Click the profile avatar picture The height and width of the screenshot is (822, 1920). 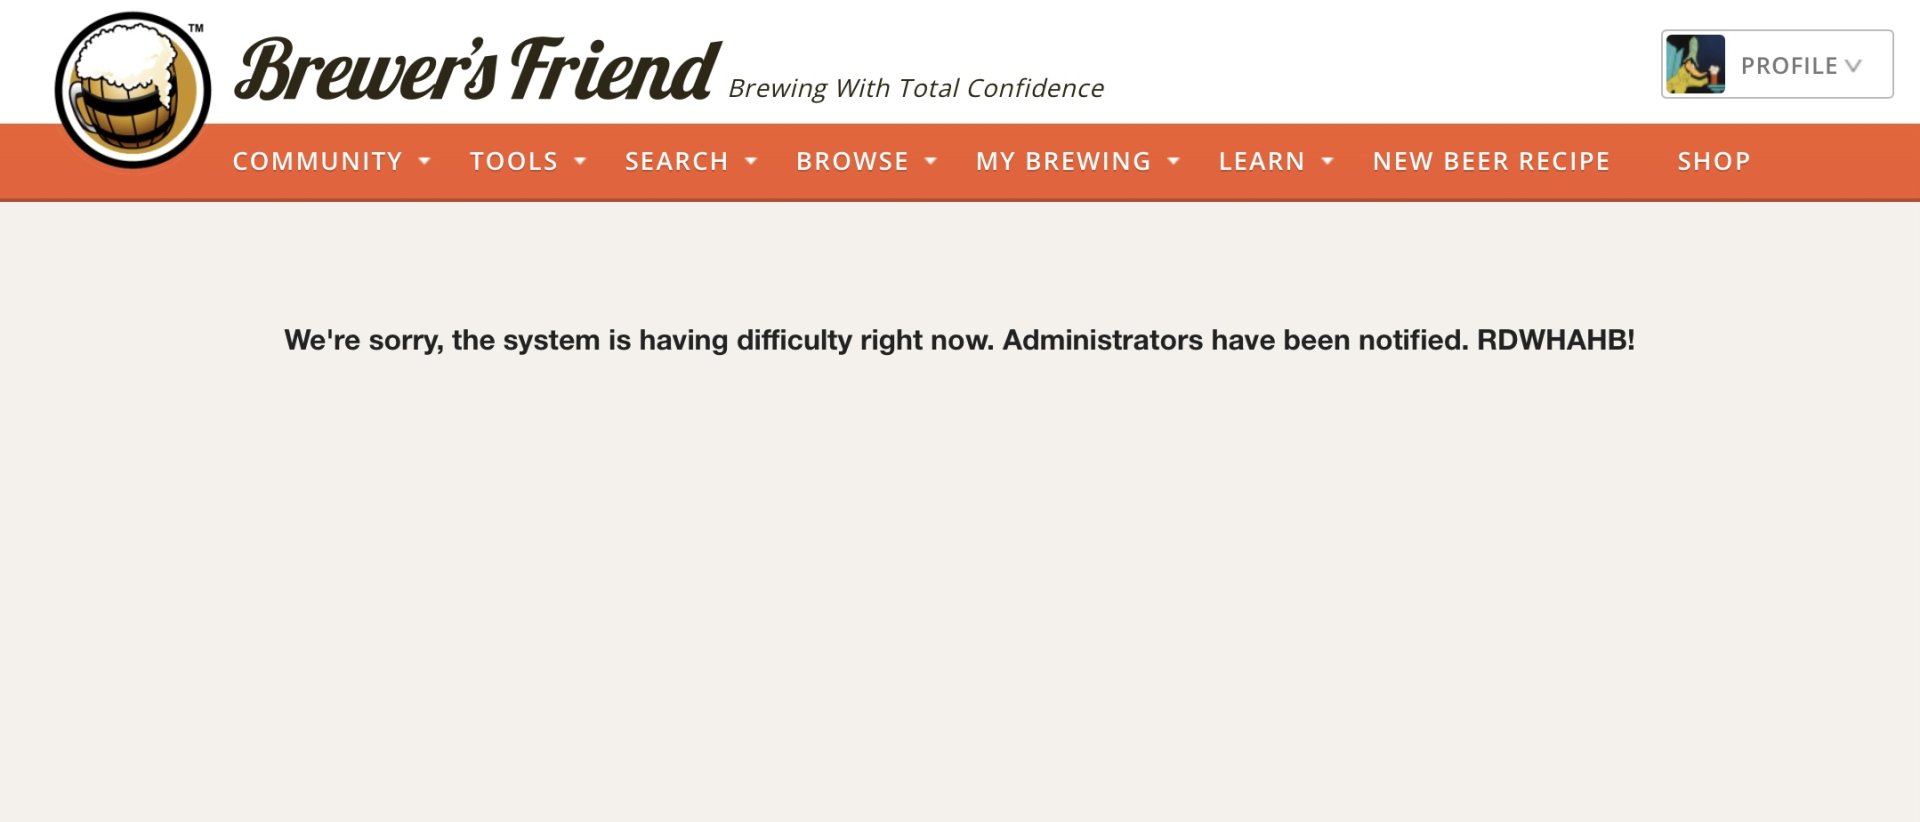click(1695, 64)
